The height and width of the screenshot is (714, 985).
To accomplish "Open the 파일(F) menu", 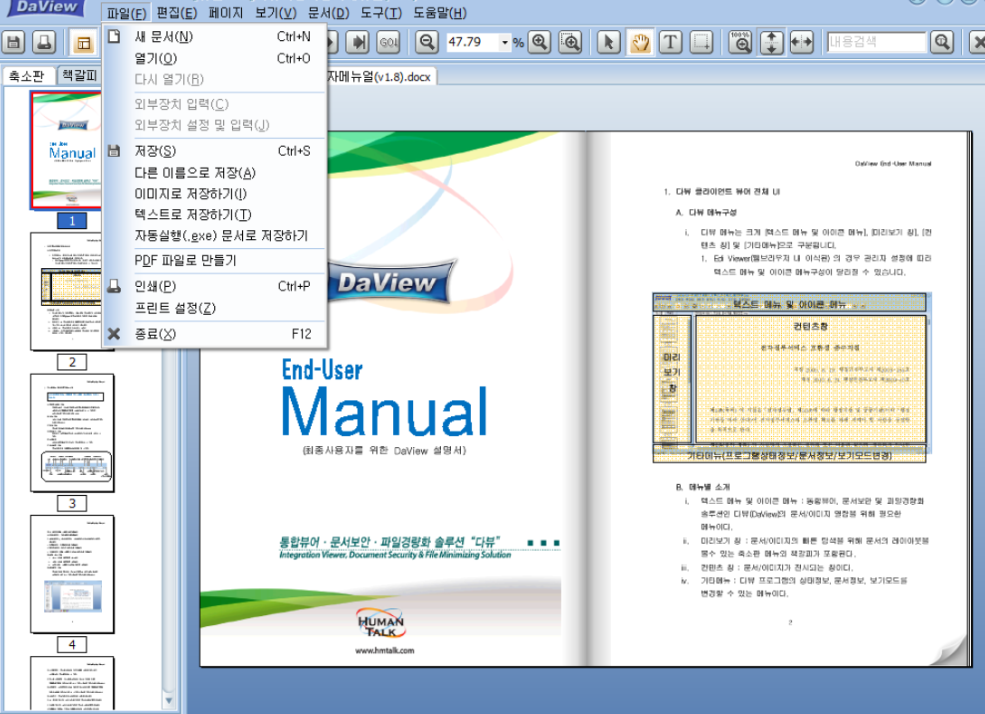I will 126,13.
